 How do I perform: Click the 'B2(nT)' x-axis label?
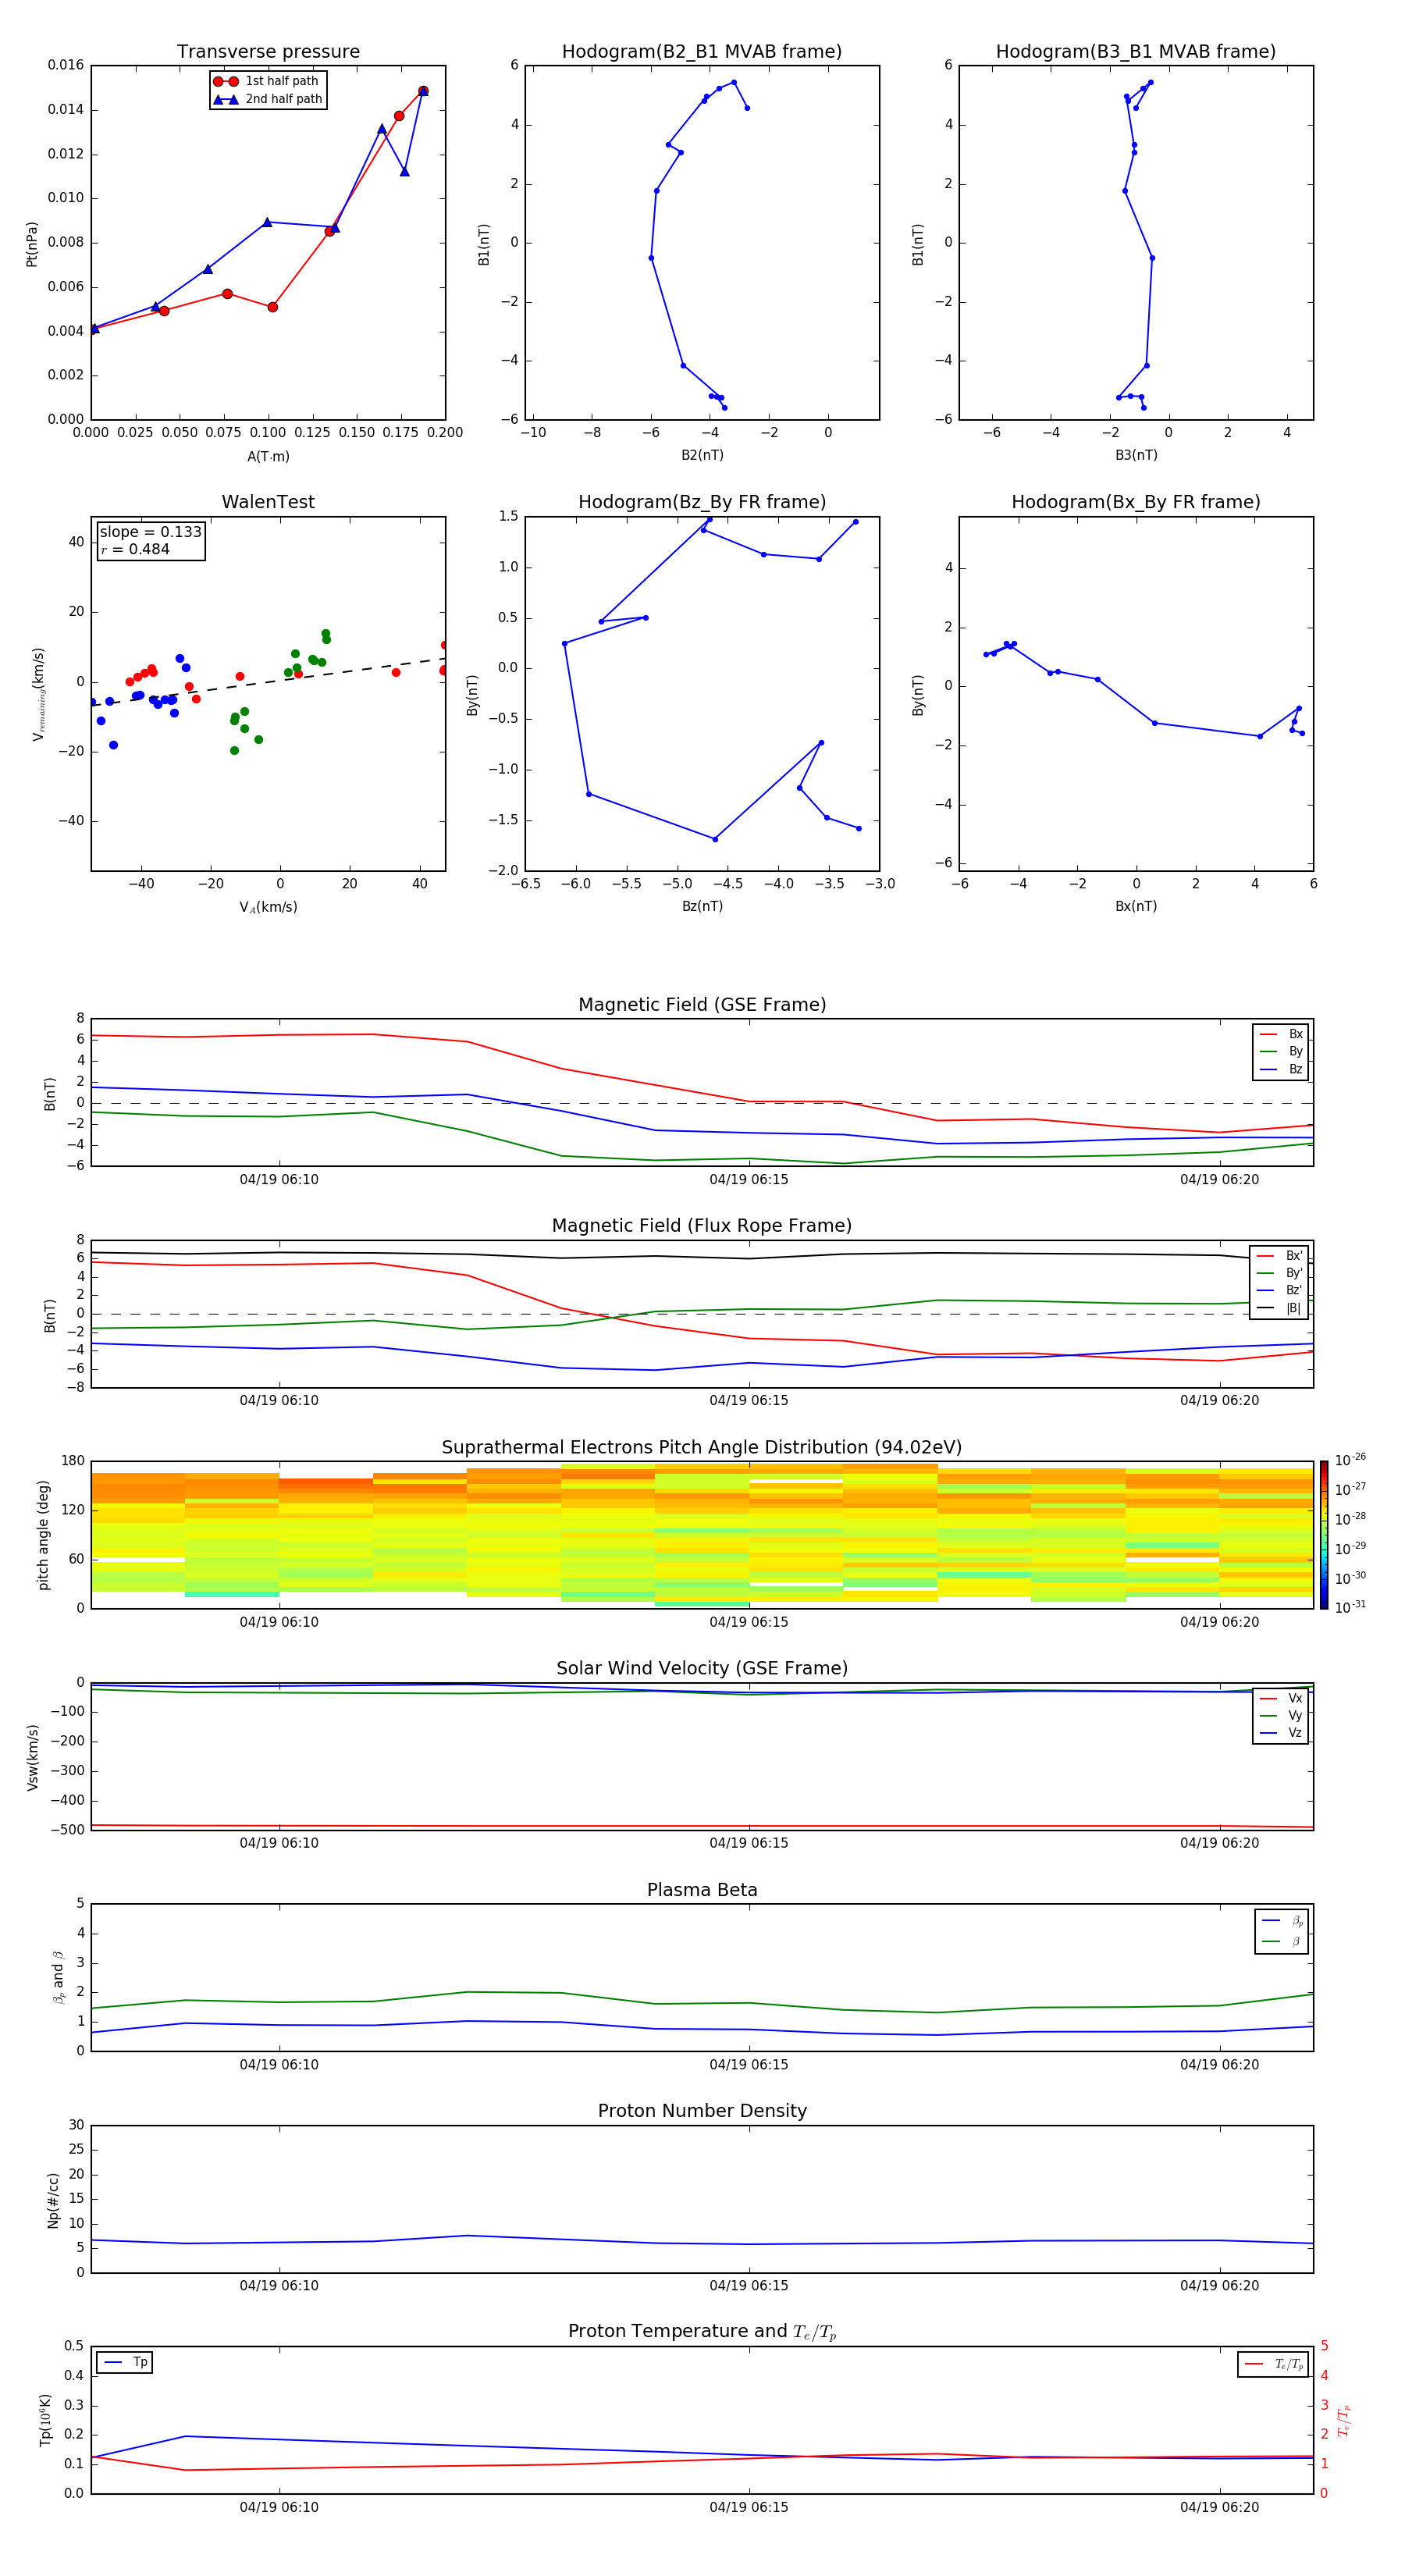702,456
